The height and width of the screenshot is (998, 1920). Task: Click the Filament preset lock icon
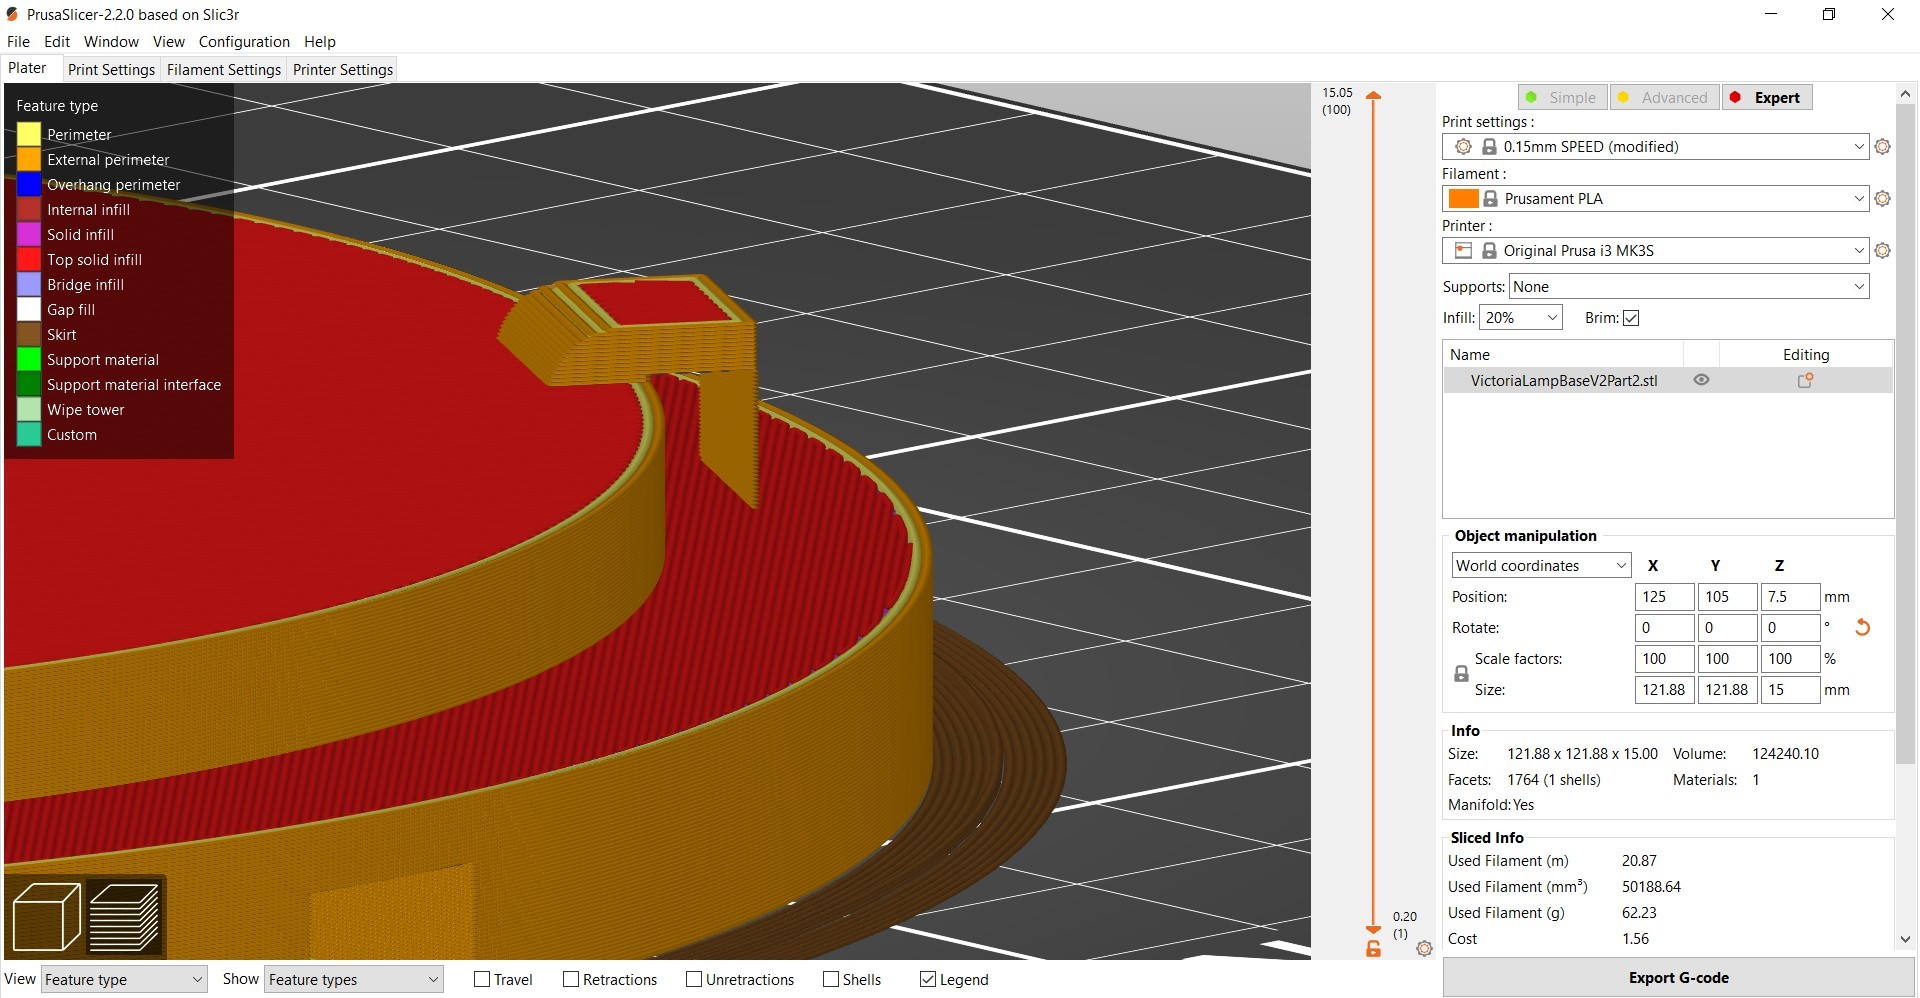click(x=1490, y=199)
